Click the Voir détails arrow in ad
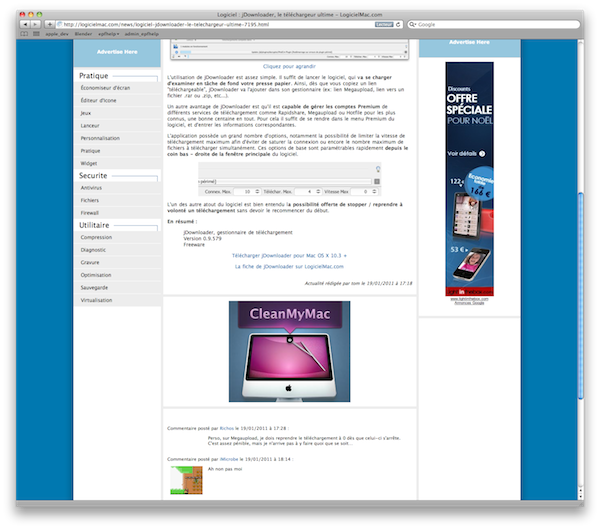 482,154
